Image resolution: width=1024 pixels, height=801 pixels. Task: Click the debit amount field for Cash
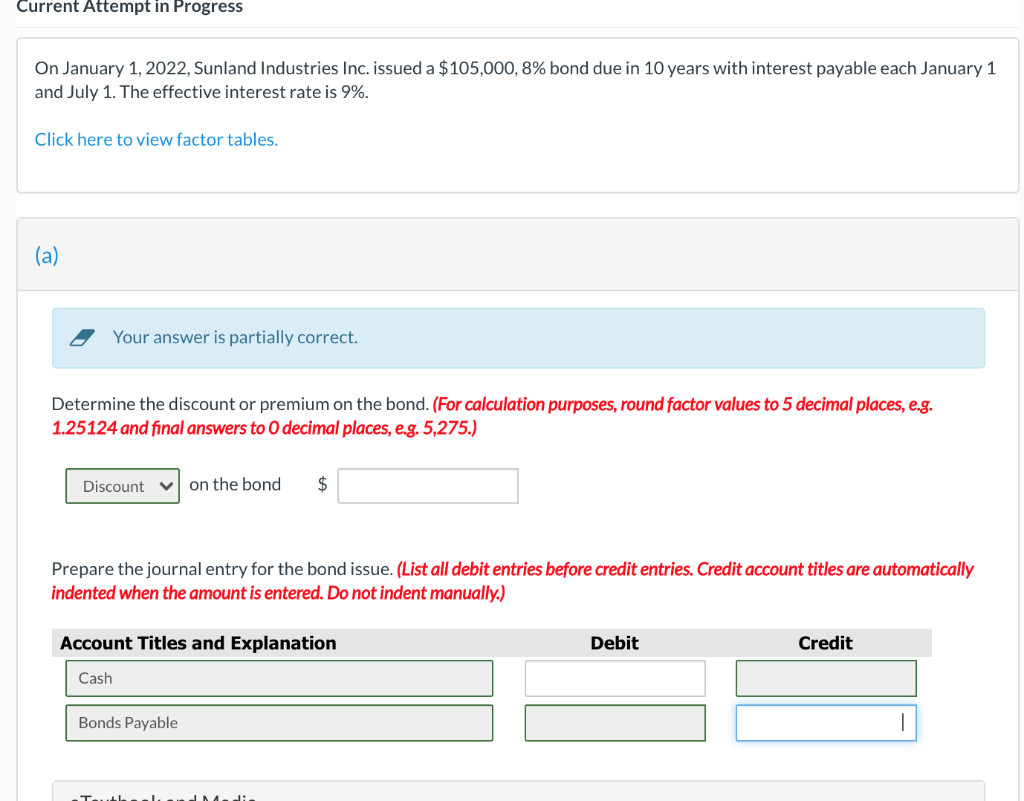tap(614, 677)
